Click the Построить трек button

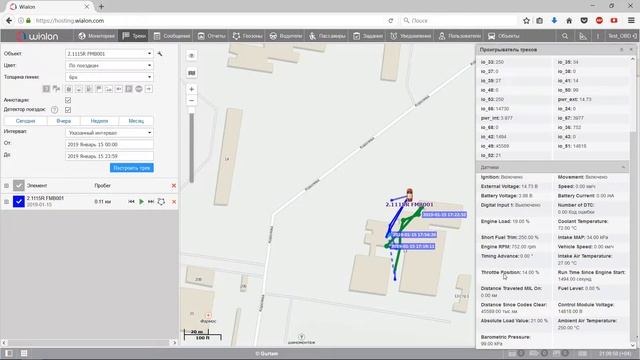point(131,168)
